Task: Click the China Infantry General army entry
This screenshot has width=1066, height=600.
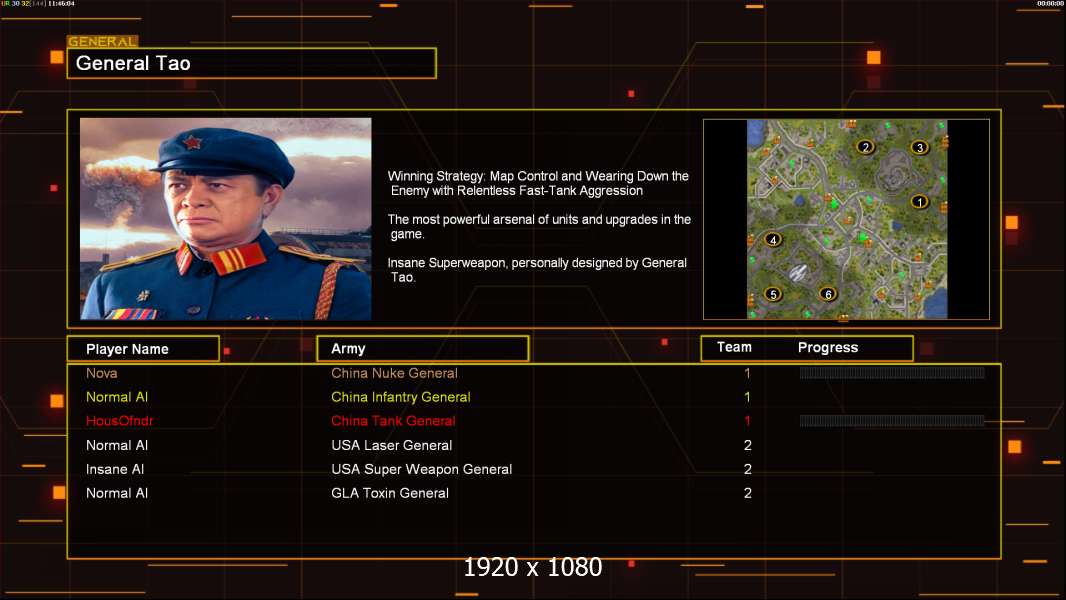Action: [401, 397]
